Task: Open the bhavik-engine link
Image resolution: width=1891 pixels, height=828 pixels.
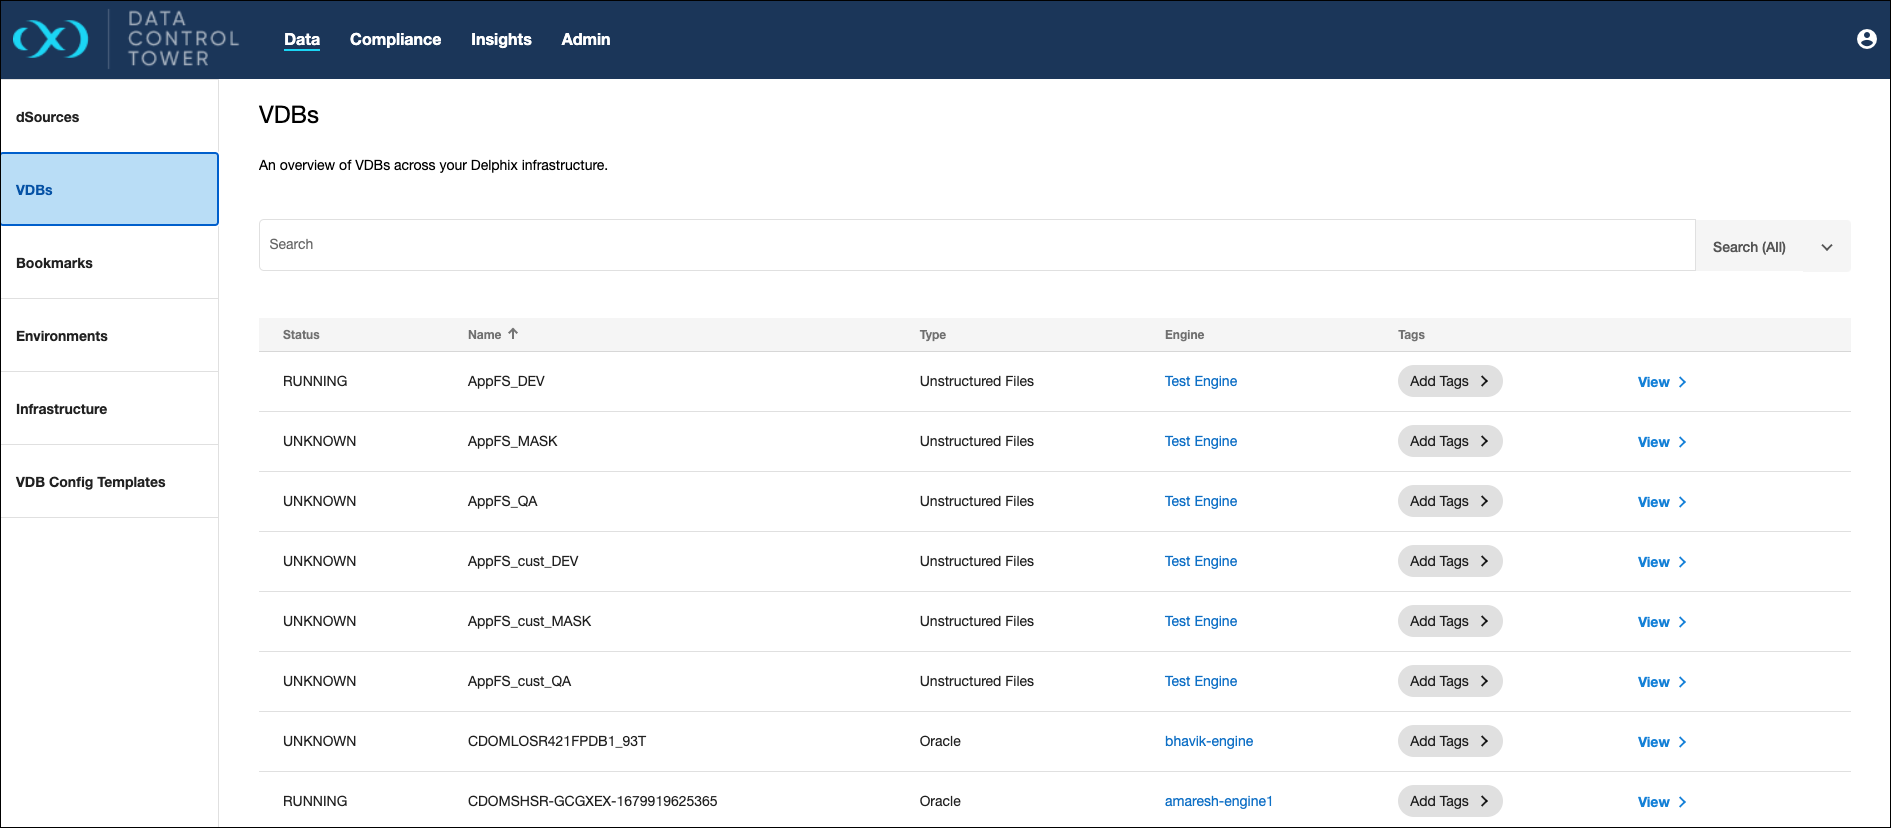Action: [1208, 741]
